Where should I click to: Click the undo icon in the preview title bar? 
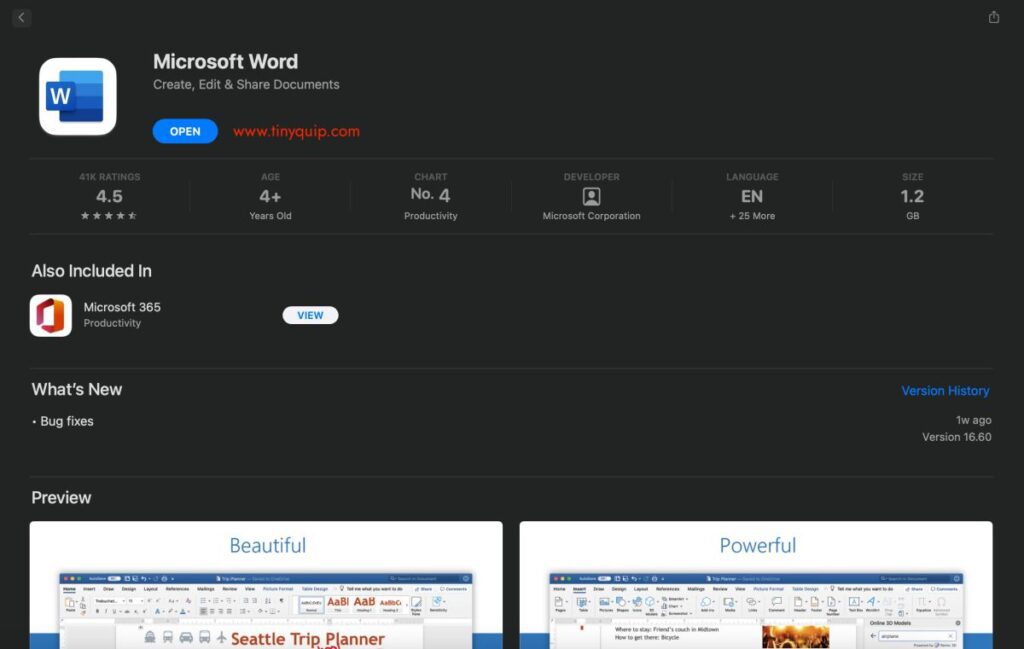click(x=142, y=578)
